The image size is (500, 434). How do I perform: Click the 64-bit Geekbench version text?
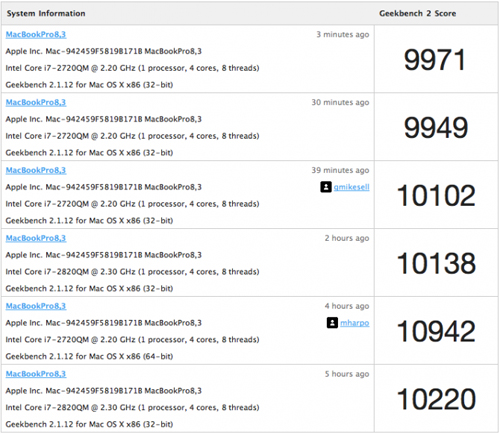click(89, 356)
